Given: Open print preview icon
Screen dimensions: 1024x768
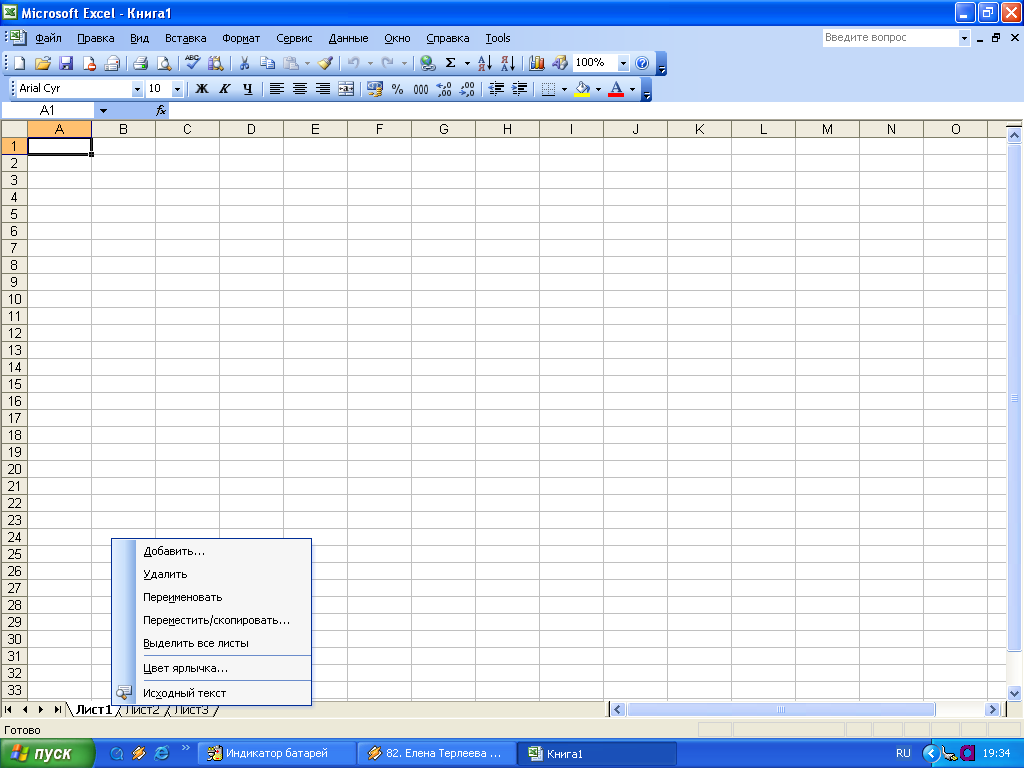Looking at the screenshot, I should click(x=164, y=63).
